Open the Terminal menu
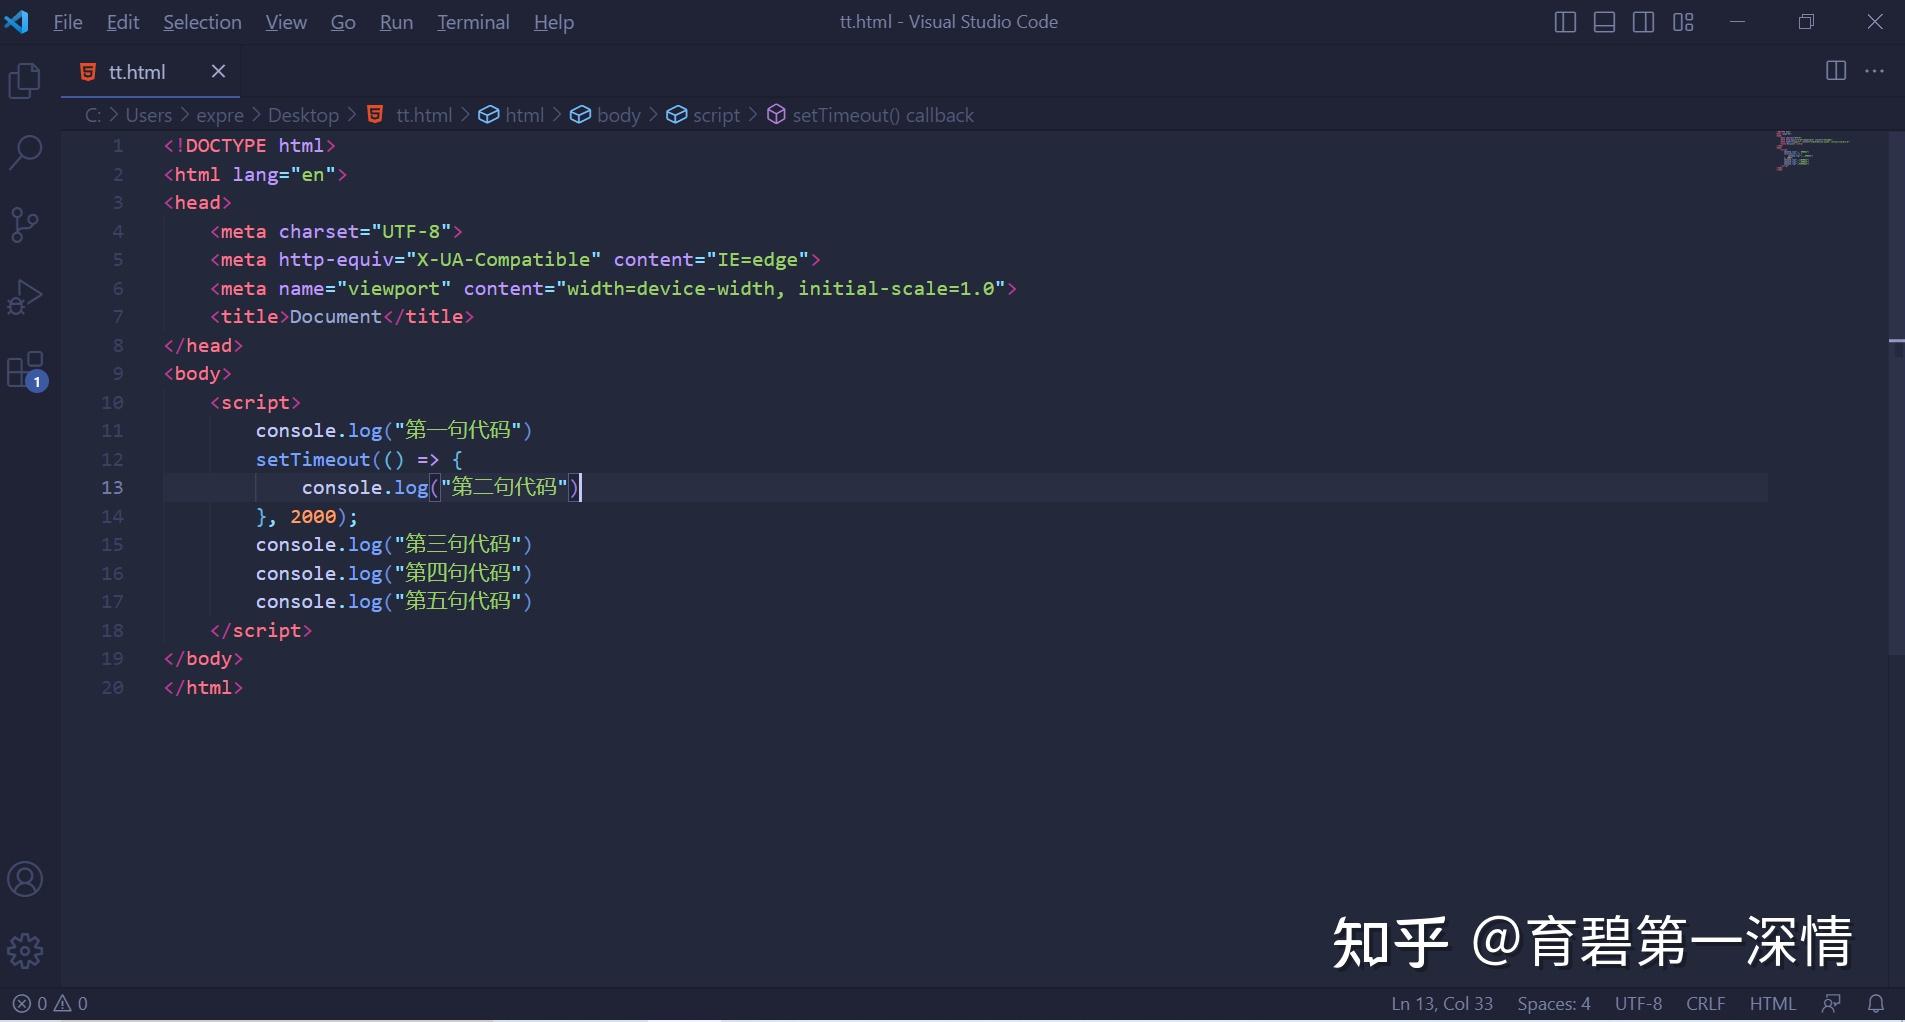This screenshot has height=1022, width=1905. coord(473,21)
